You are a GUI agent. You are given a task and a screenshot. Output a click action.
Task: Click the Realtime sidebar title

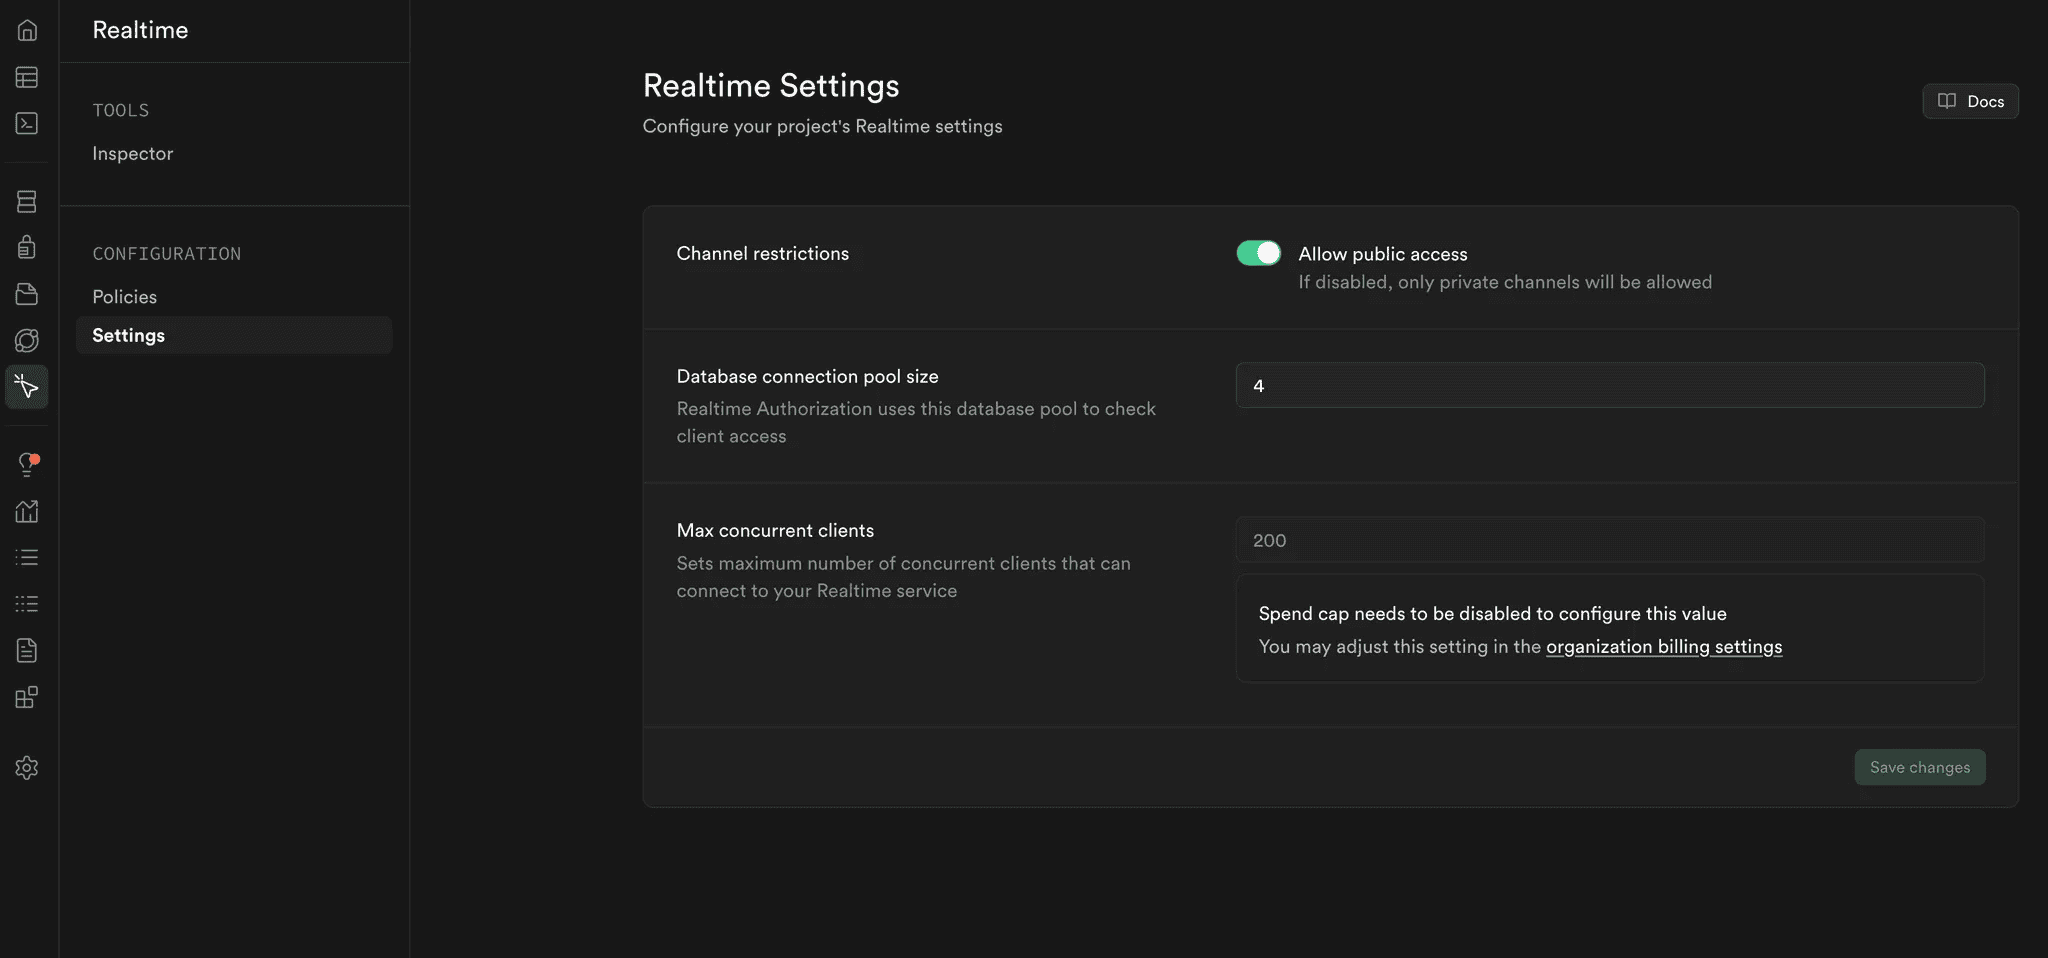click(140, 30)
